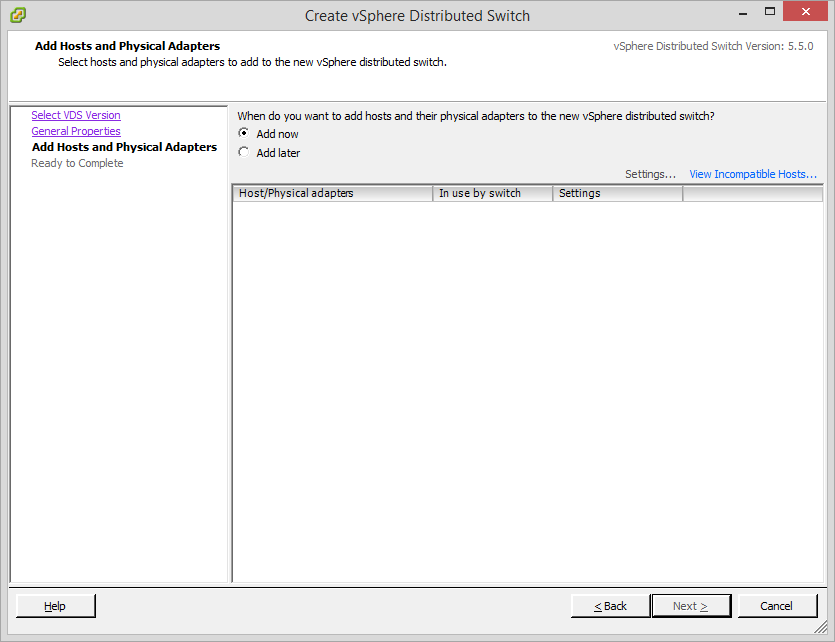This screenshot has height=642, width=835.
Task: Select the Add now radio button
Action: coord(244,134)
